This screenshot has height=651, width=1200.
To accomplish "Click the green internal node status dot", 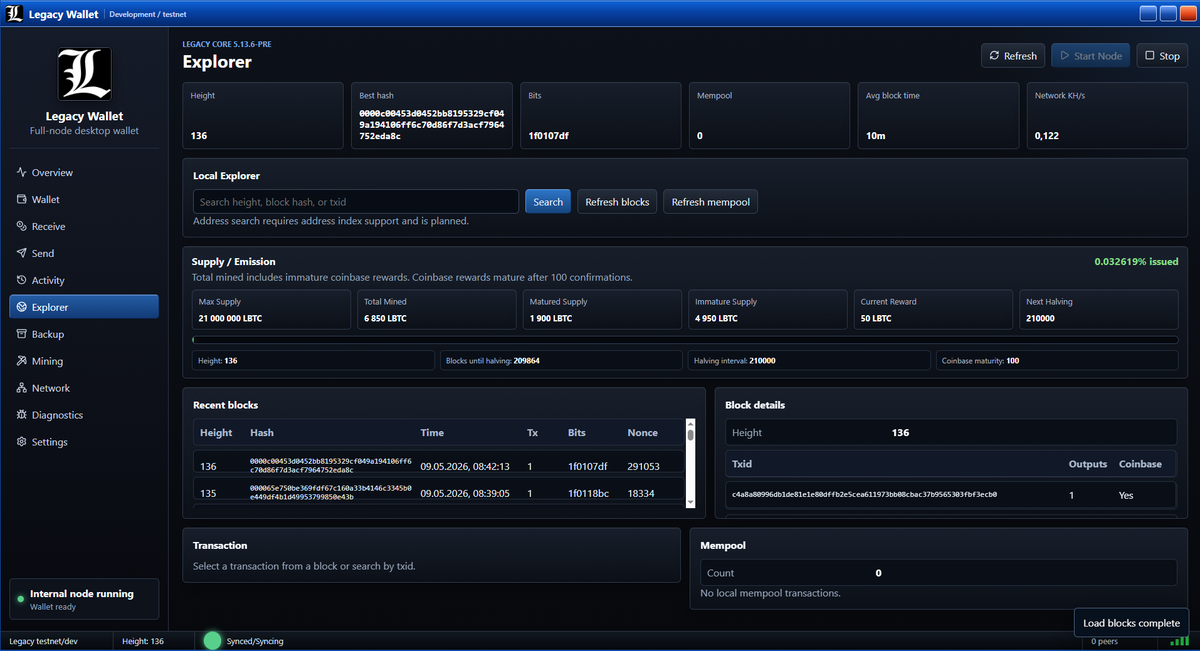I will click(20, 600).
